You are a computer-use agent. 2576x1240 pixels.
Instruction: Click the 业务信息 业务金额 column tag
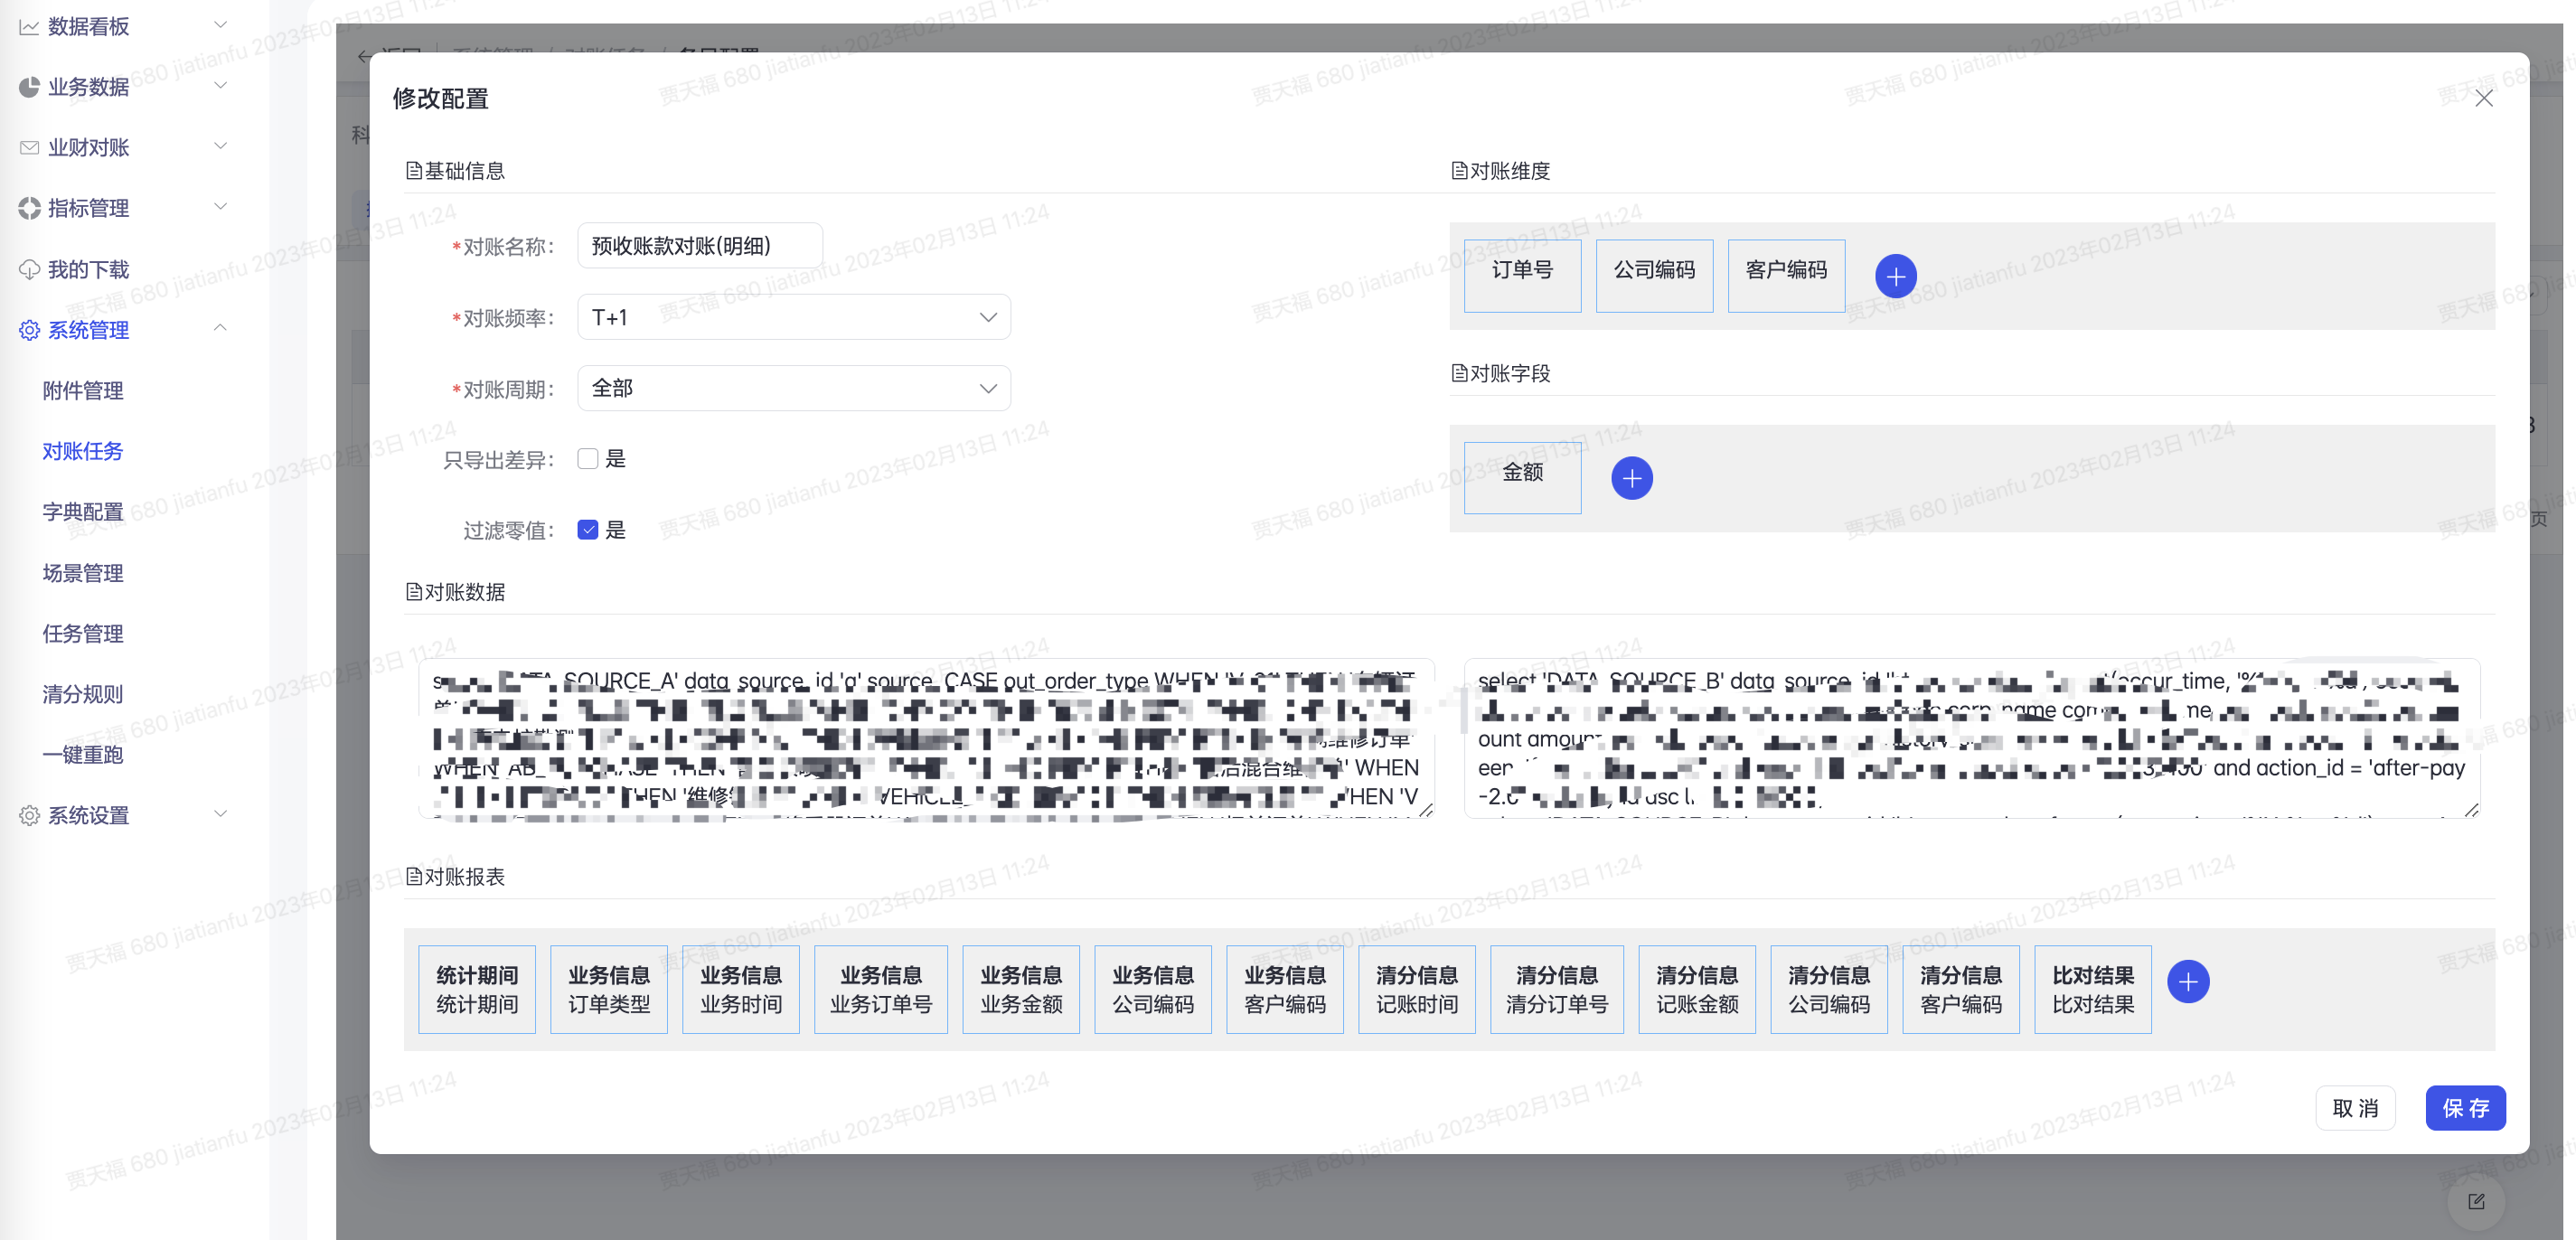point(1021,989)
